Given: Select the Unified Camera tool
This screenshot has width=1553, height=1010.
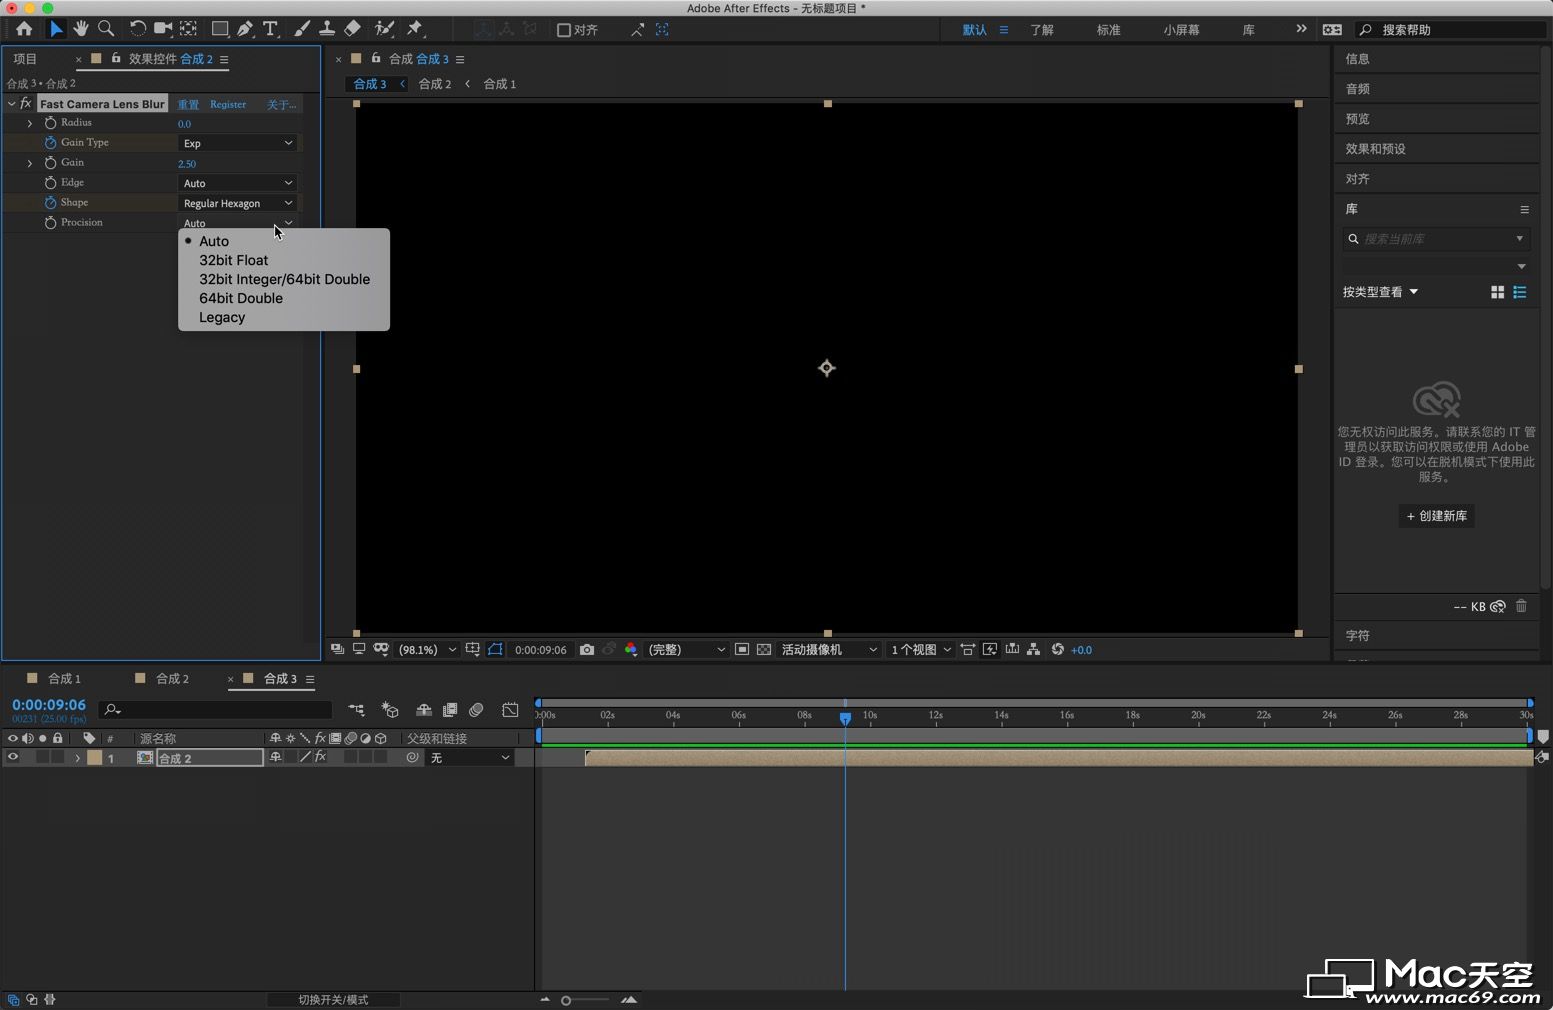Looking at the screenshot, I should click(x=163, y=29).
